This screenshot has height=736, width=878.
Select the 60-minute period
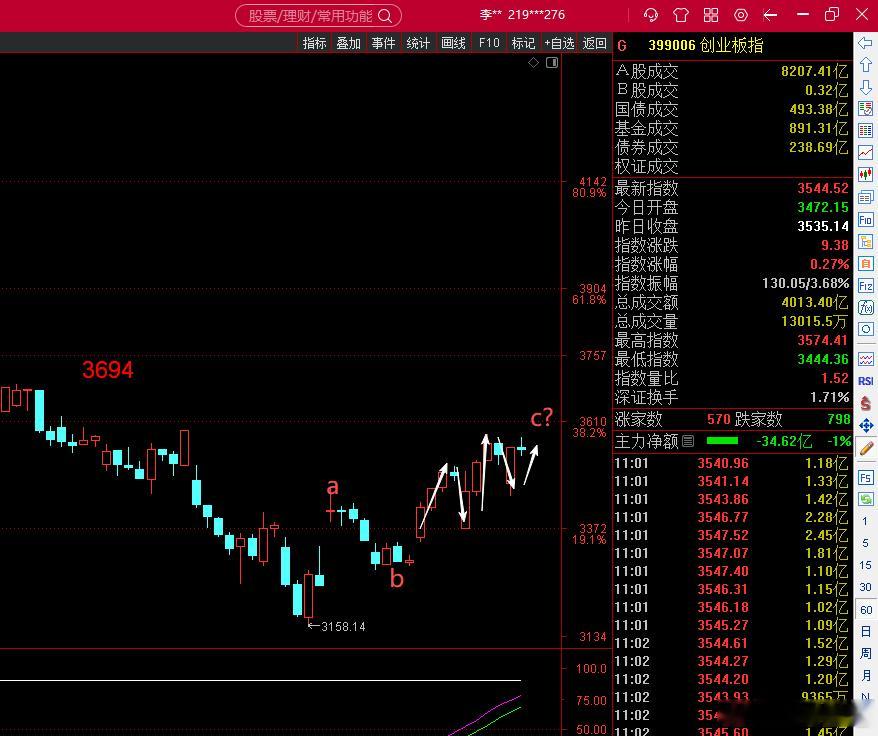(866, 609)
